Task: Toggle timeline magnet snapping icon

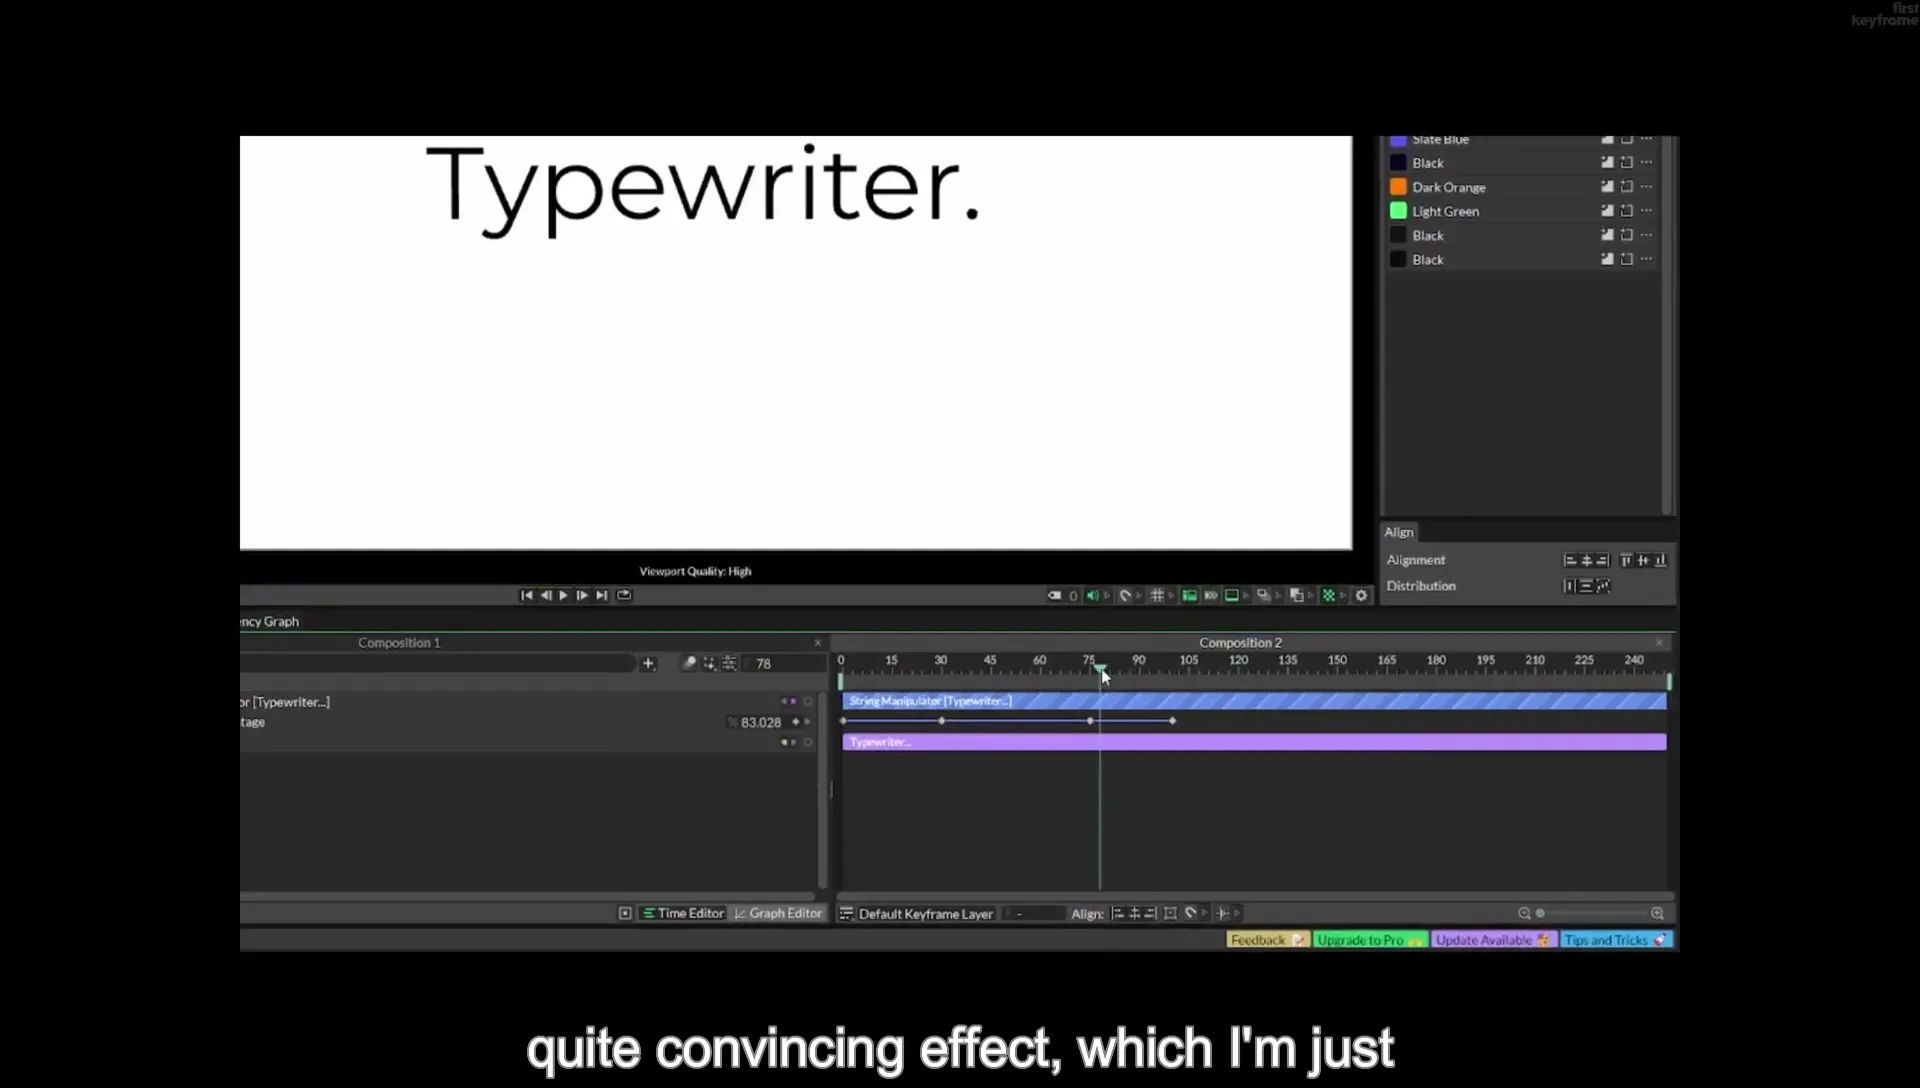Action: click(1190, 913)
